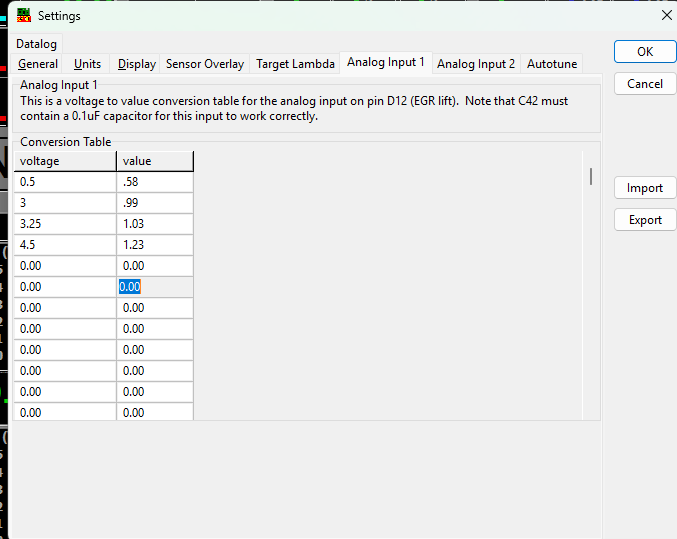
Task: Export the conversion table
Action: coord(645,220)
